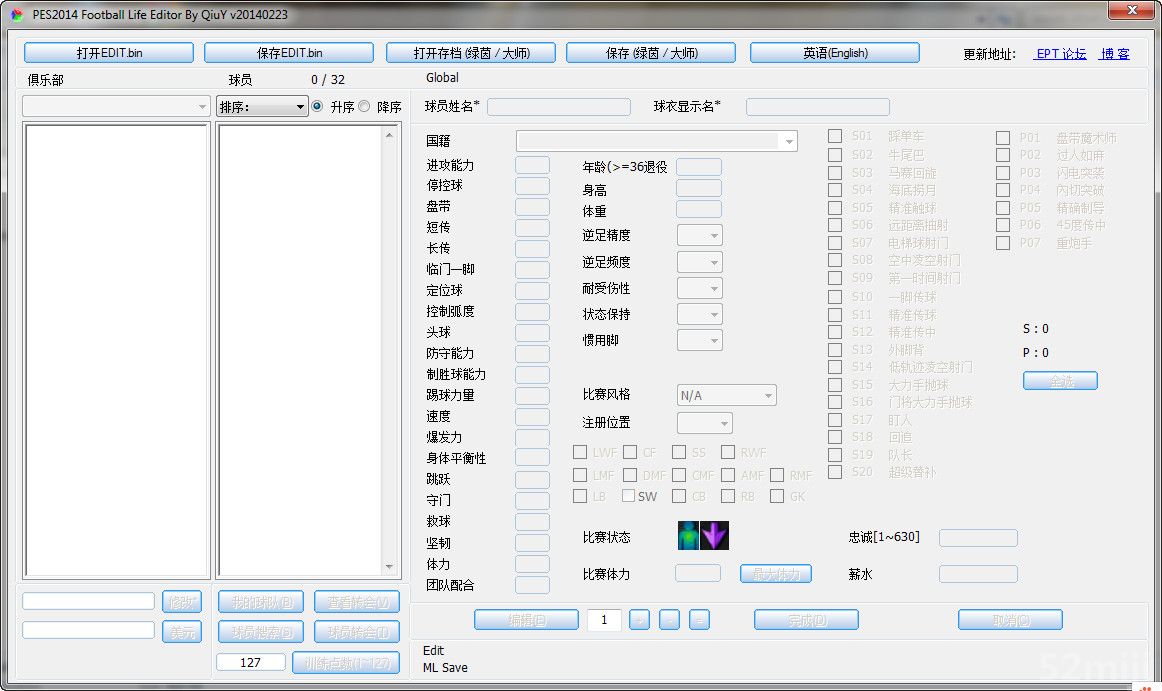Open the EPT 论坛 link
Image resolution: width=1162 pixels, height=691 pixels.
tap(1061, 54)
